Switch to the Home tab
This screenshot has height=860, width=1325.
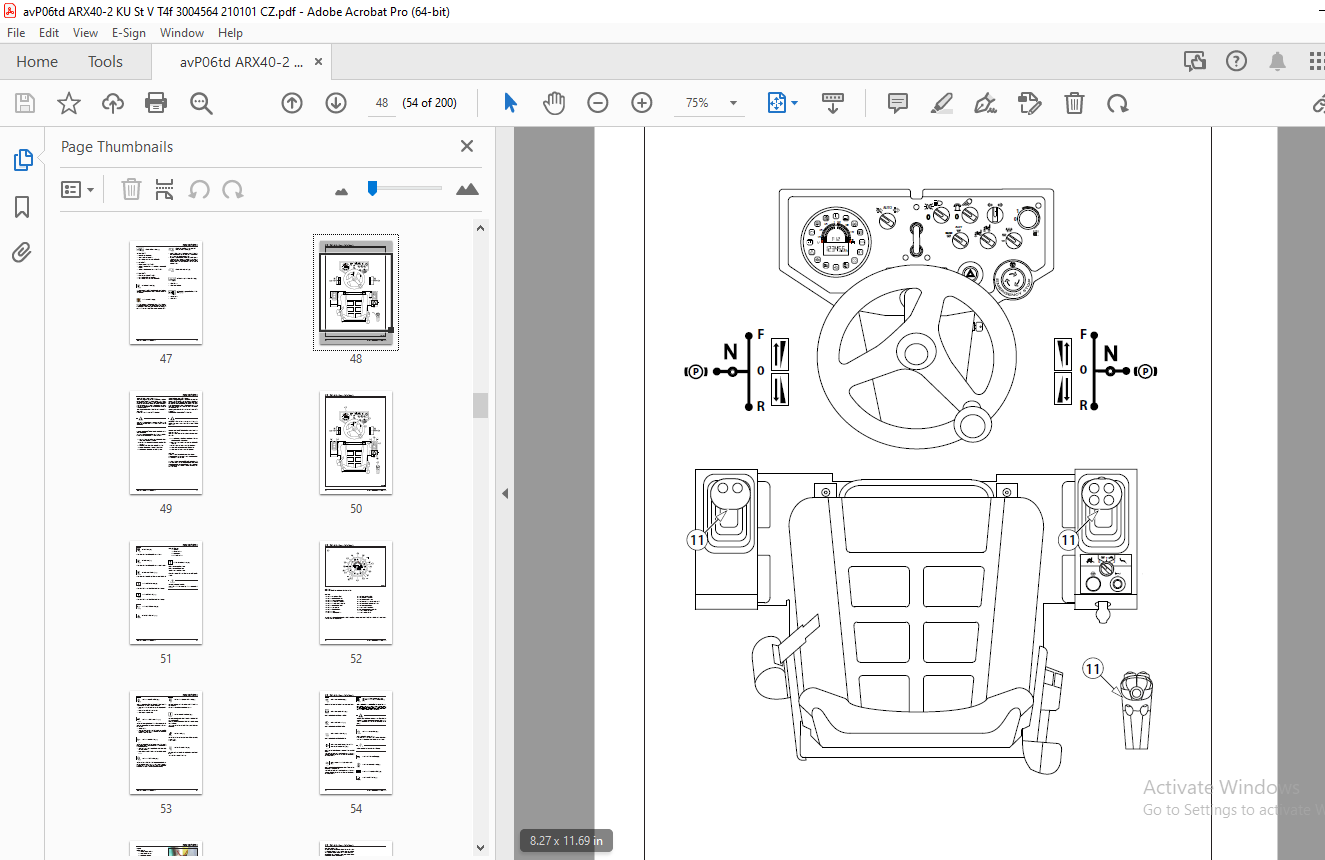point(37,61)
